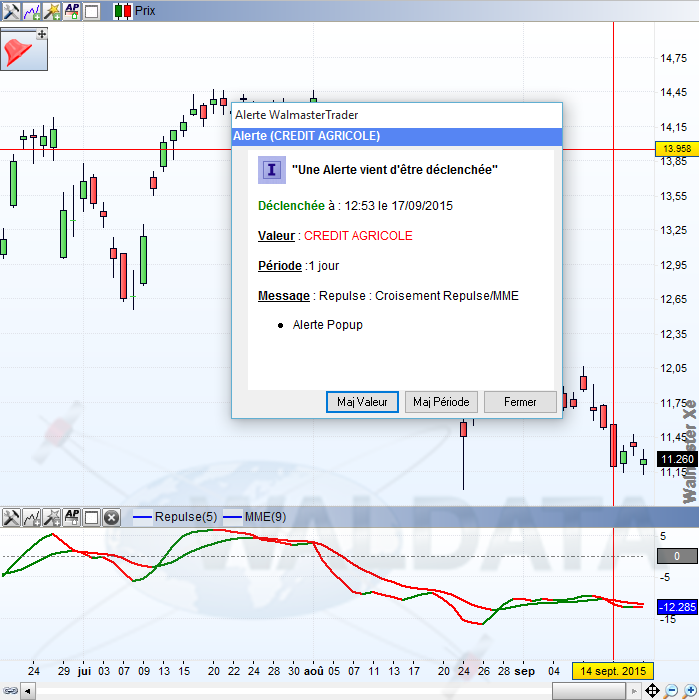
Task: Click yellow 13.958 price level tag
Action: (677, 149)
